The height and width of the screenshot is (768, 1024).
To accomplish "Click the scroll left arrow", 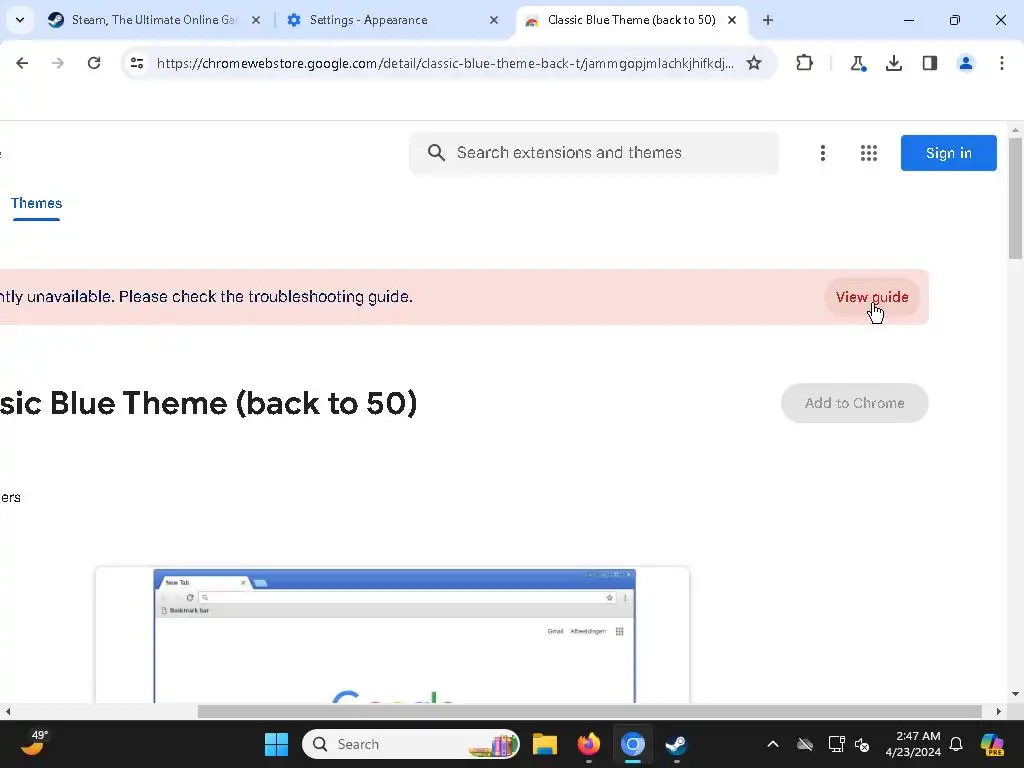I will tap(8, 711).
